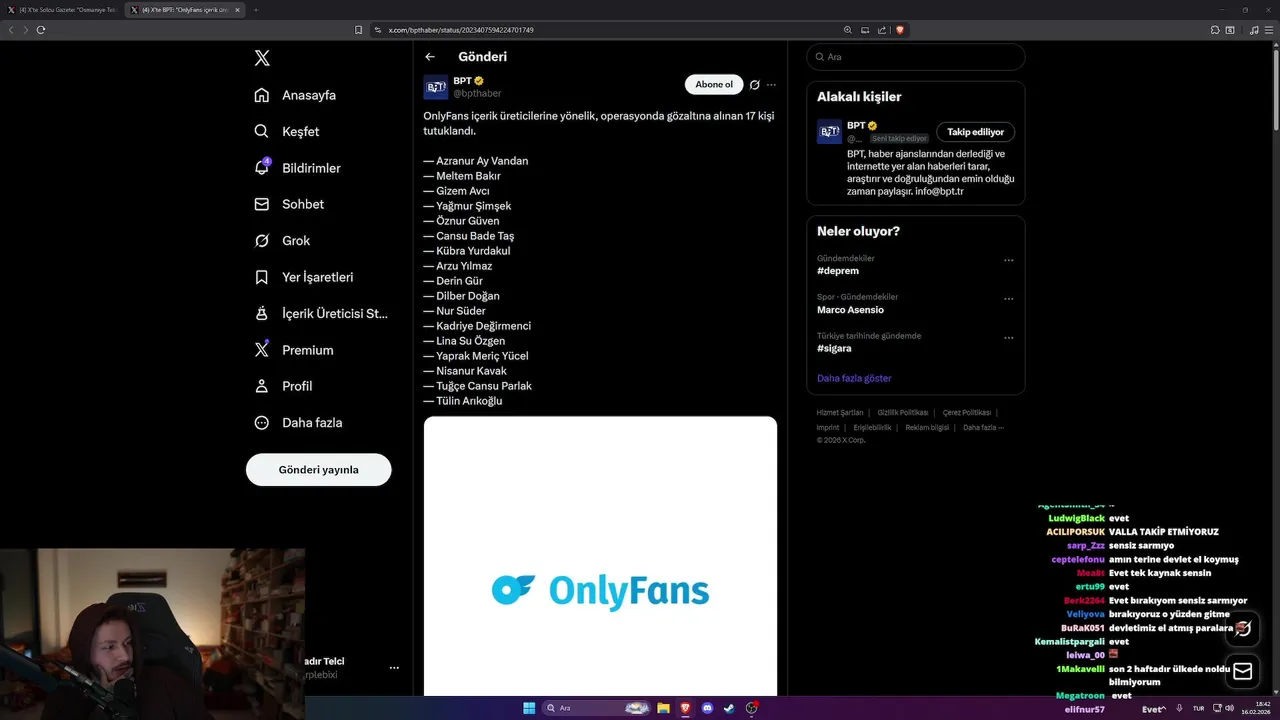Open the Gizlilik Politikası footer link

click(903, 413)
